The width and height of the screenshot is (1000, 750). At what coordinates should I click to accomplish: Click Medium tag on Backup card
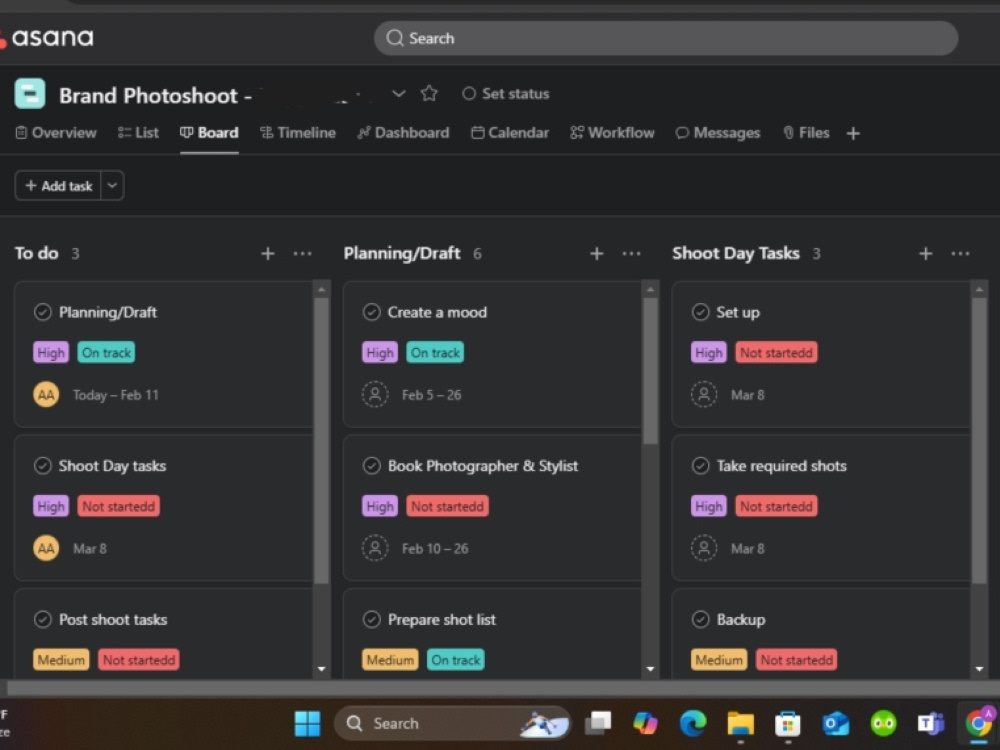pyautogui.click(x=719, y=660)
